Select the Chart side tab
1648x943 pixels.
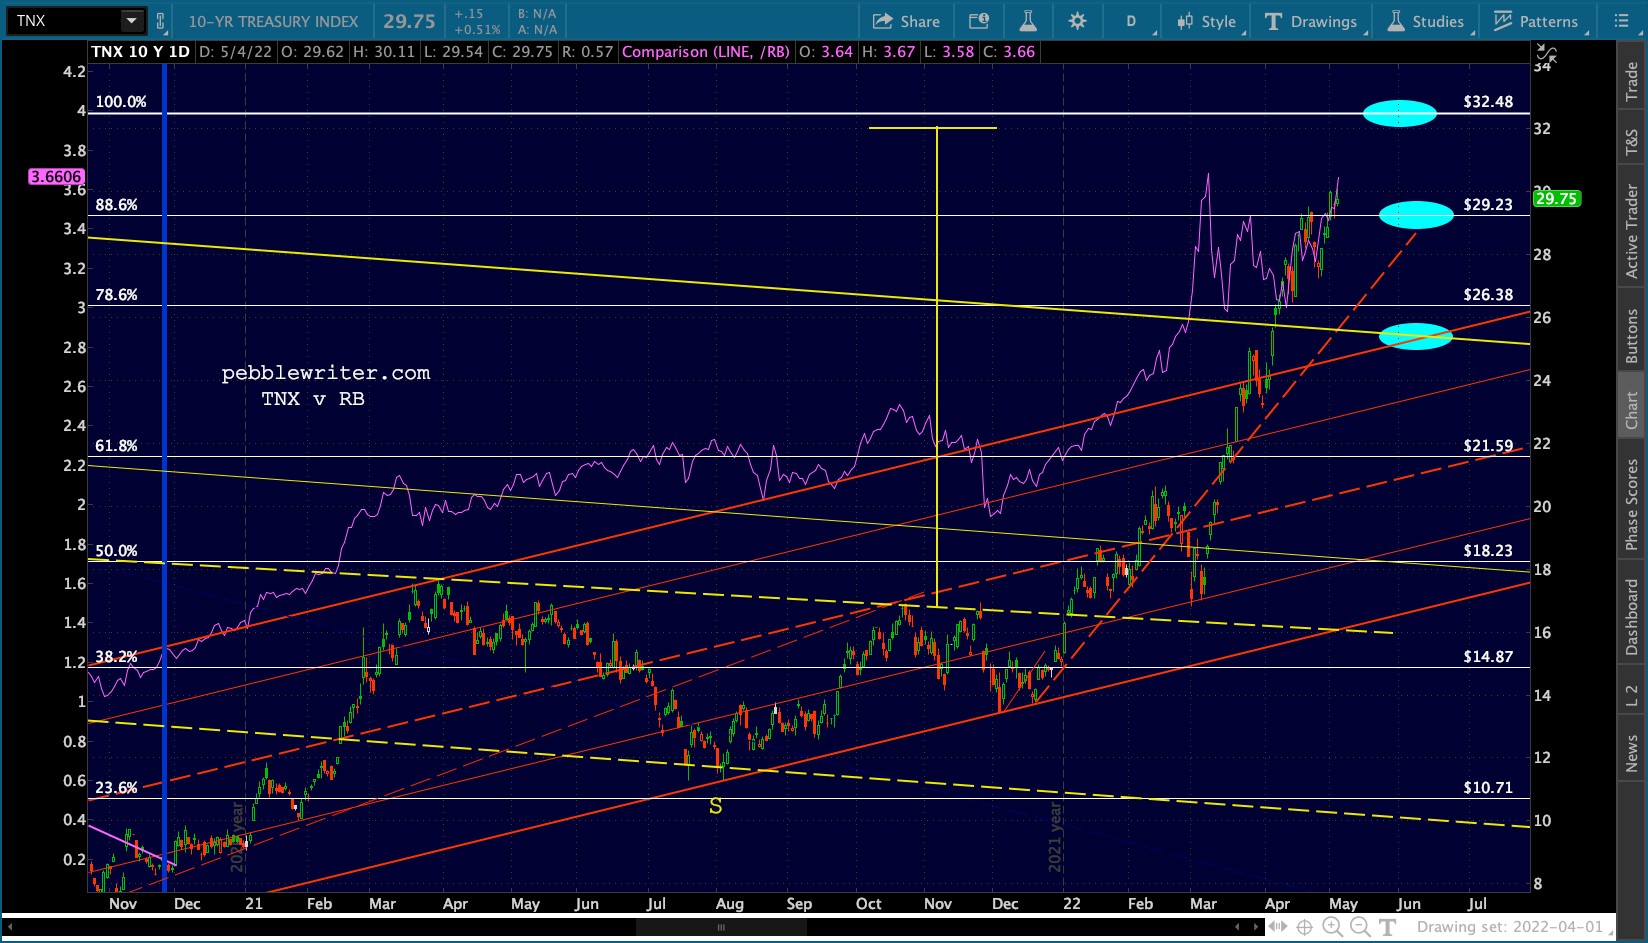click(x=1632, y=410)
